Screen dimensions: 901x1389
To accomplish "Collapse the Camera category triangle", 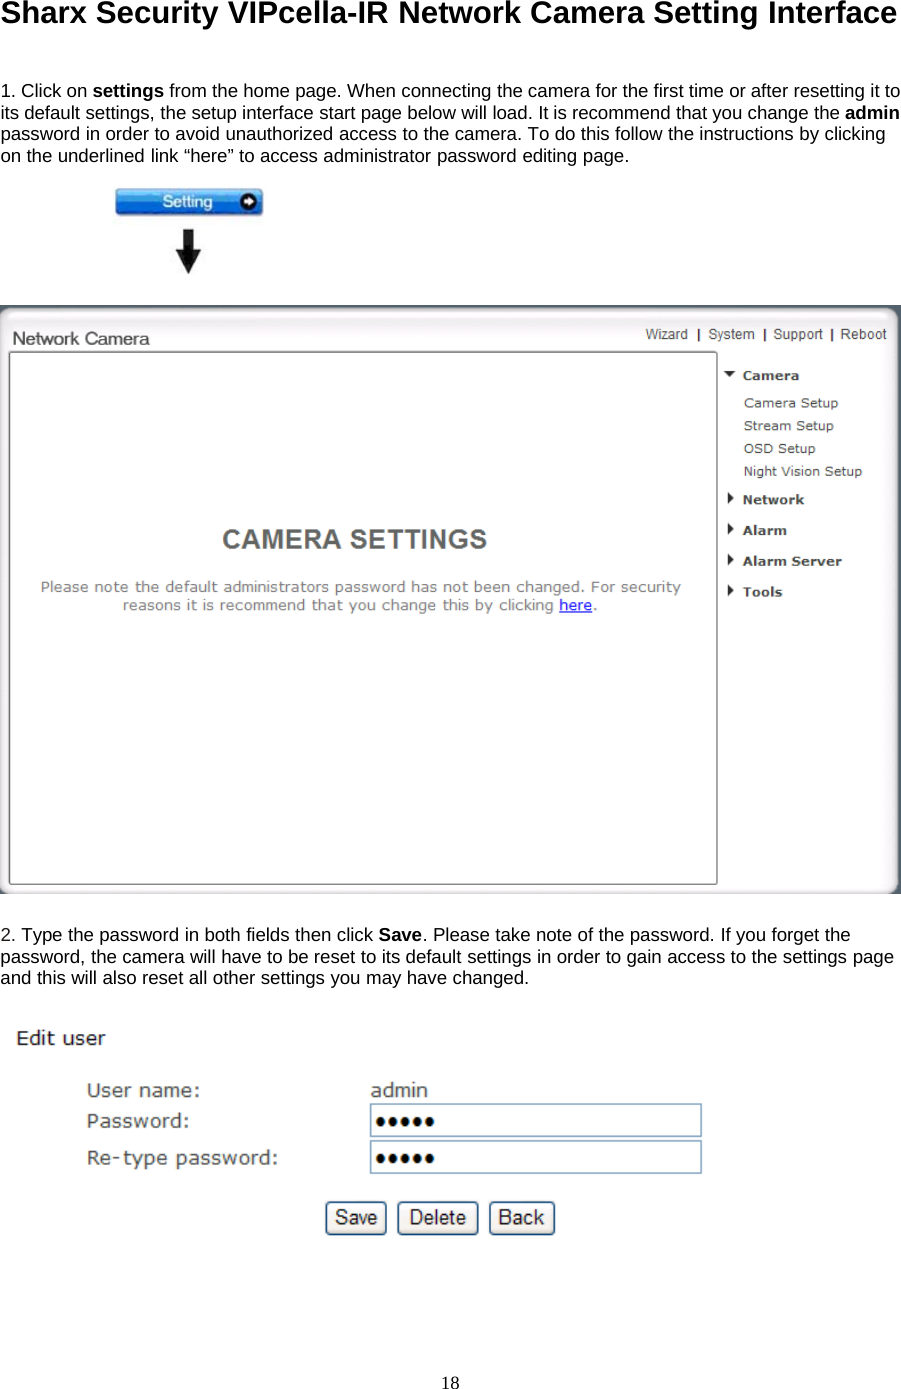I will 730,374.
